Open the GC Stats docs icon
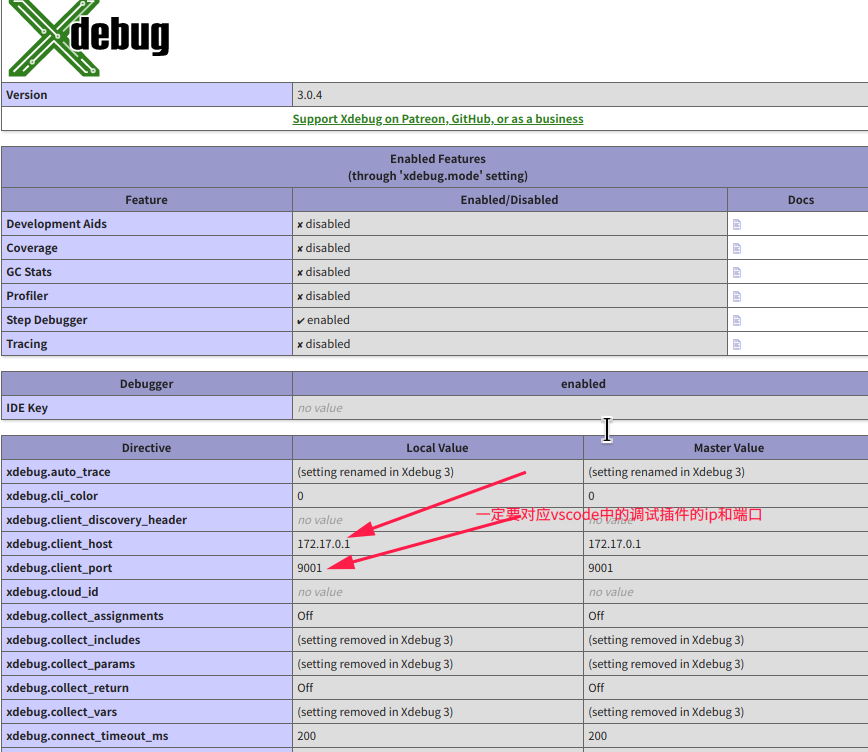This screenshot has width=868, height=752. tap(737, 272)
